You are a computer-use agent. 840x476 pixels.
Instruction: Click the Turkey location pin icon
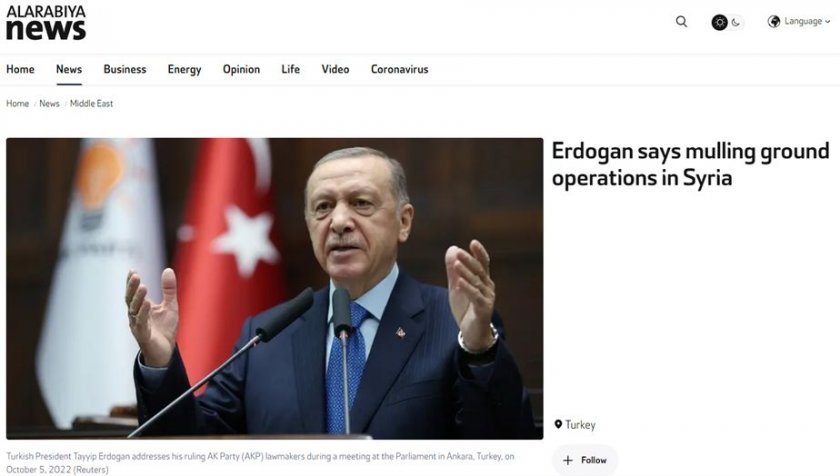(558, 424)
